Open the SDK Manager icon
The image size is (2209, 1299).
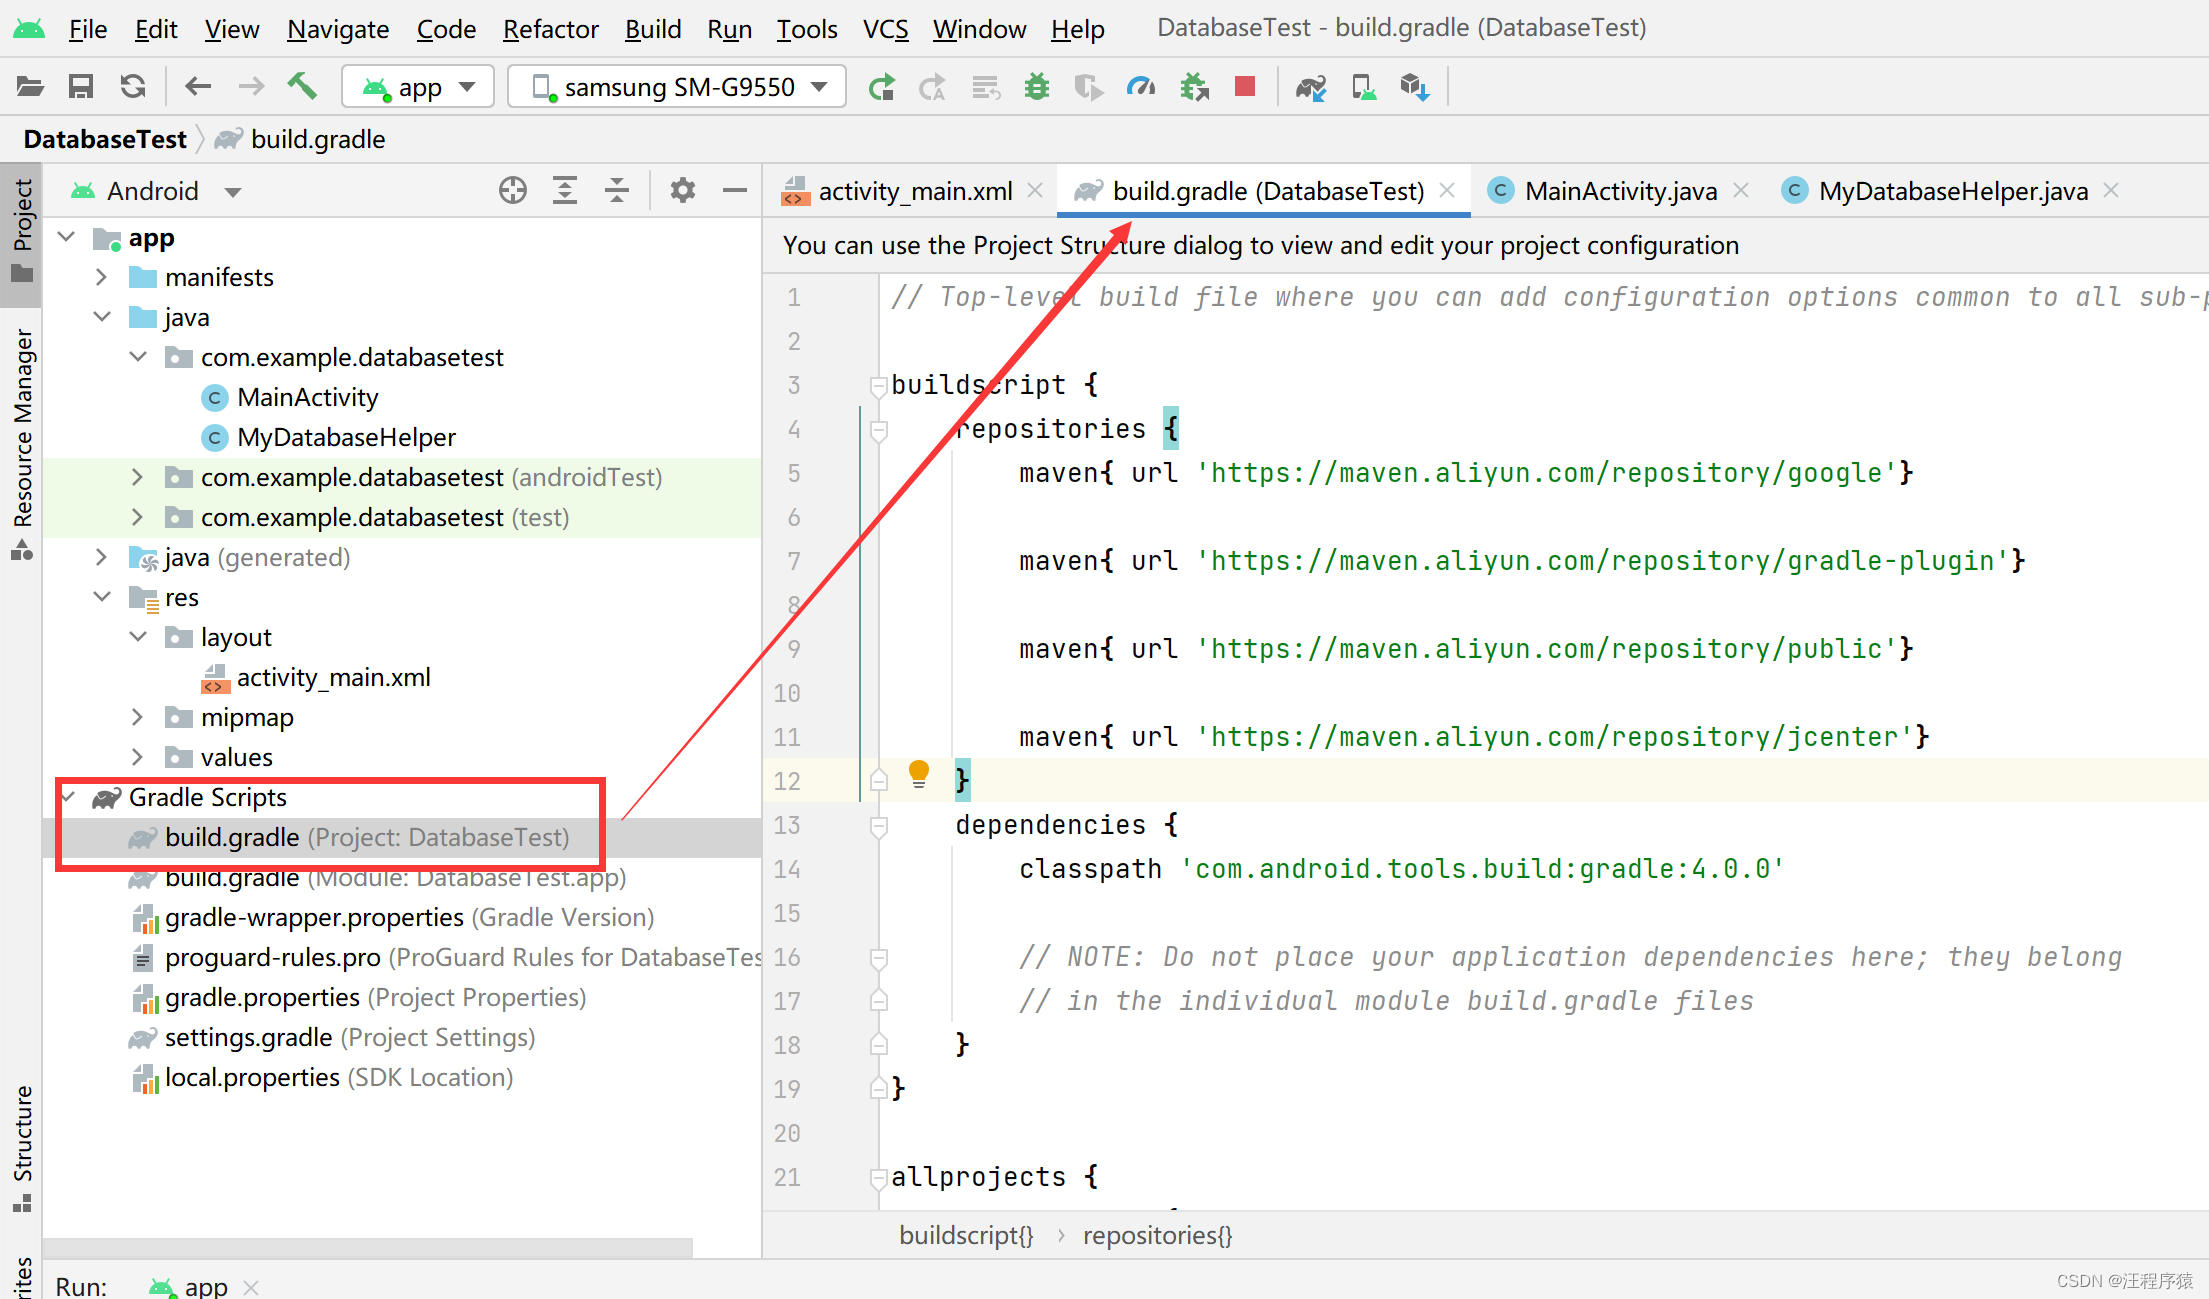(x=1415, y=88)
